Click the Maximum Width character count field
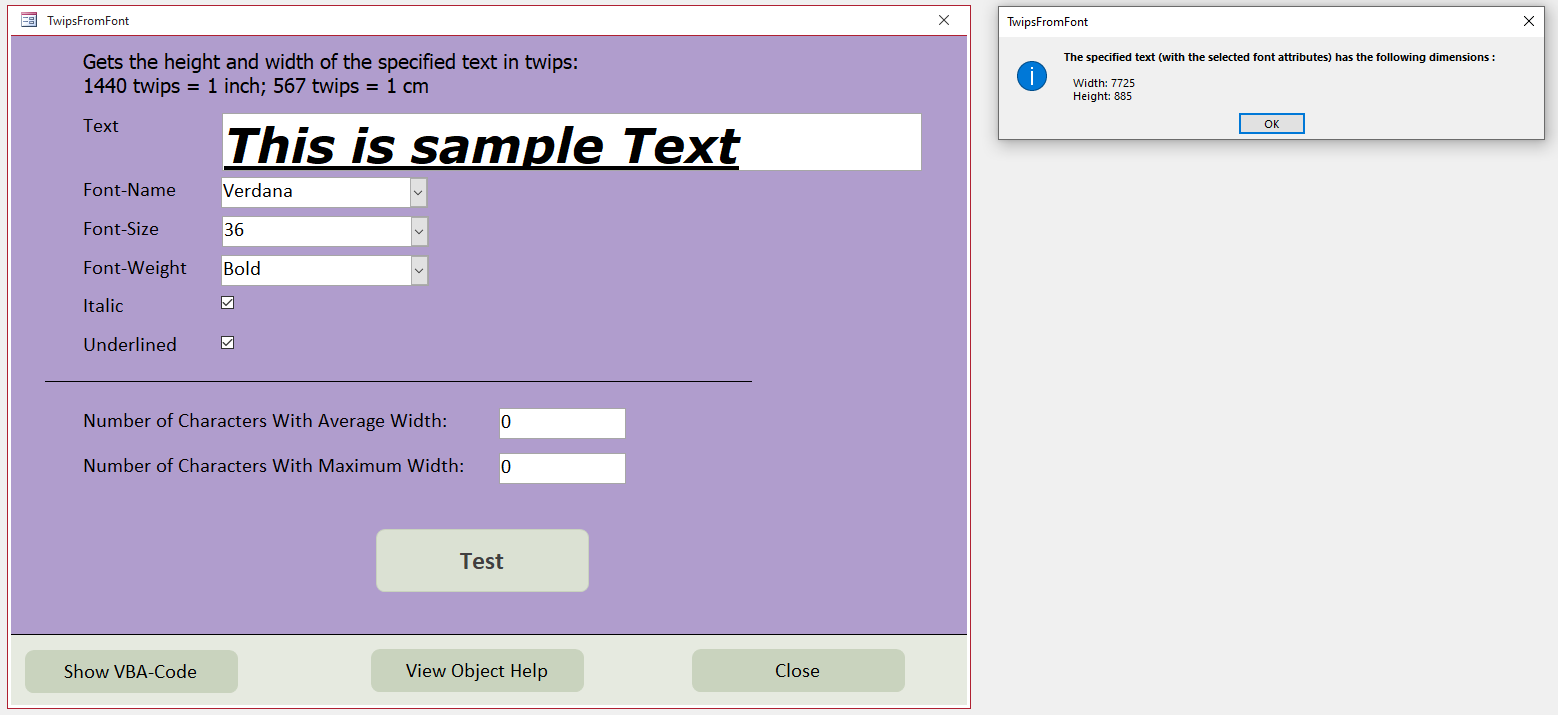The width and height of the screenshot is (1558, 715). coord(562,468)
